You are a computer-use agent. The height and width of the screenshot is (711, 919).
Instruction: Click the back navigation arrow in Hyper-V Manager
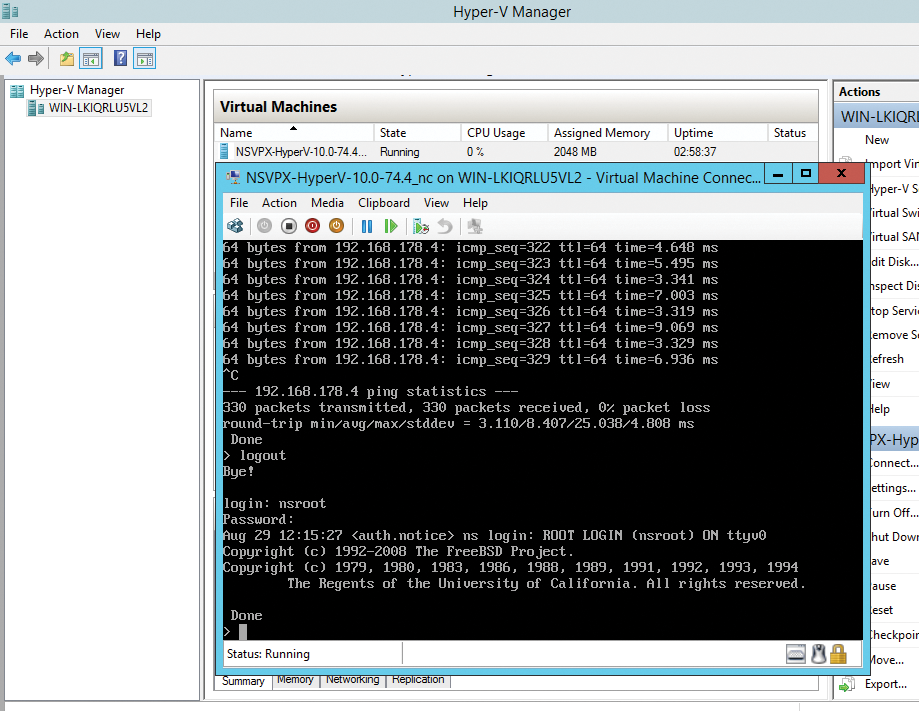pos(12,58)
